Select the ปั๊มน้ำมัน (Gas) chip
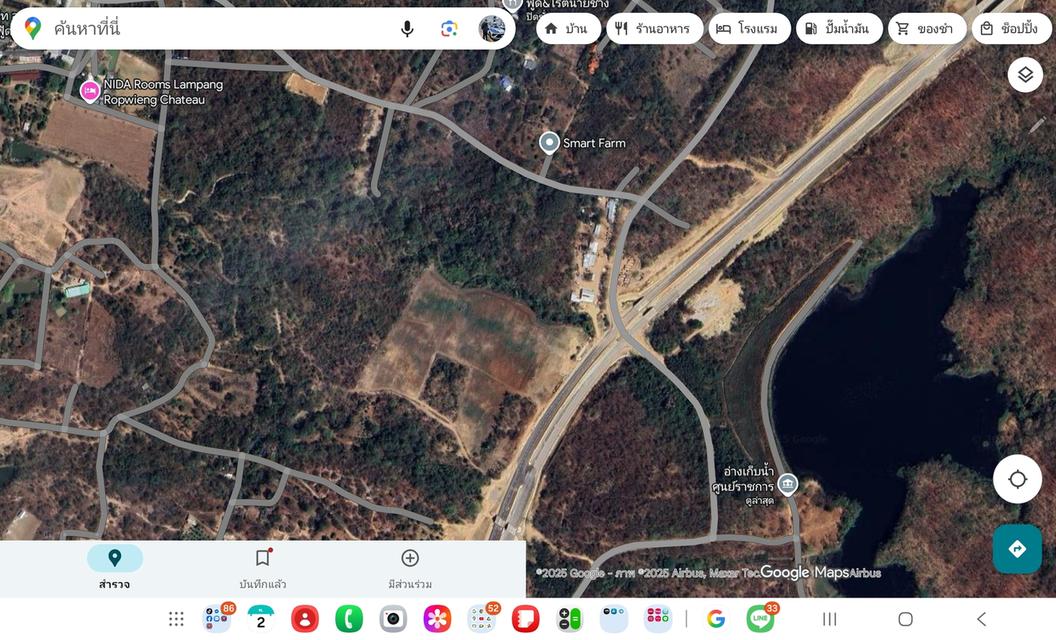 pos(839,28)
